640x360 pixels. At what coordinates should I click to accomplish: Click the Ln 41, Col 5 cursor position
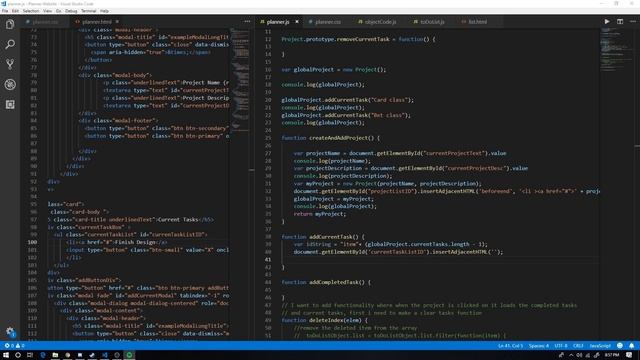pyautogui.click(x=510, y=346)
